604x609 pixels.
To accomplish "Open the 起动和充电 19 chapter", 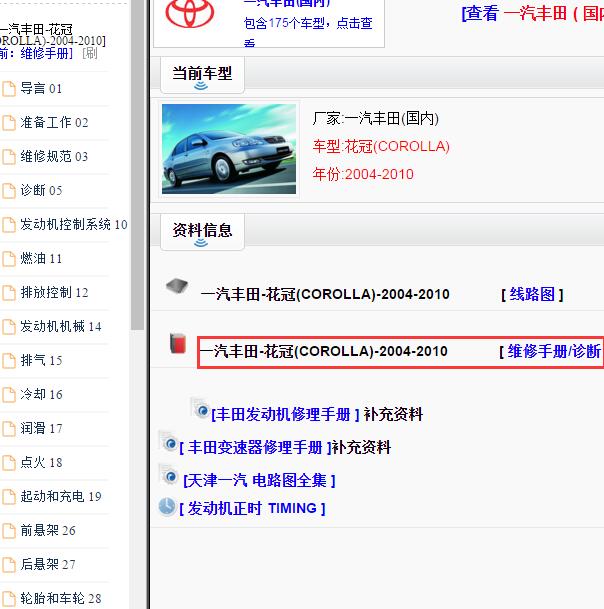I will (61, 497).
